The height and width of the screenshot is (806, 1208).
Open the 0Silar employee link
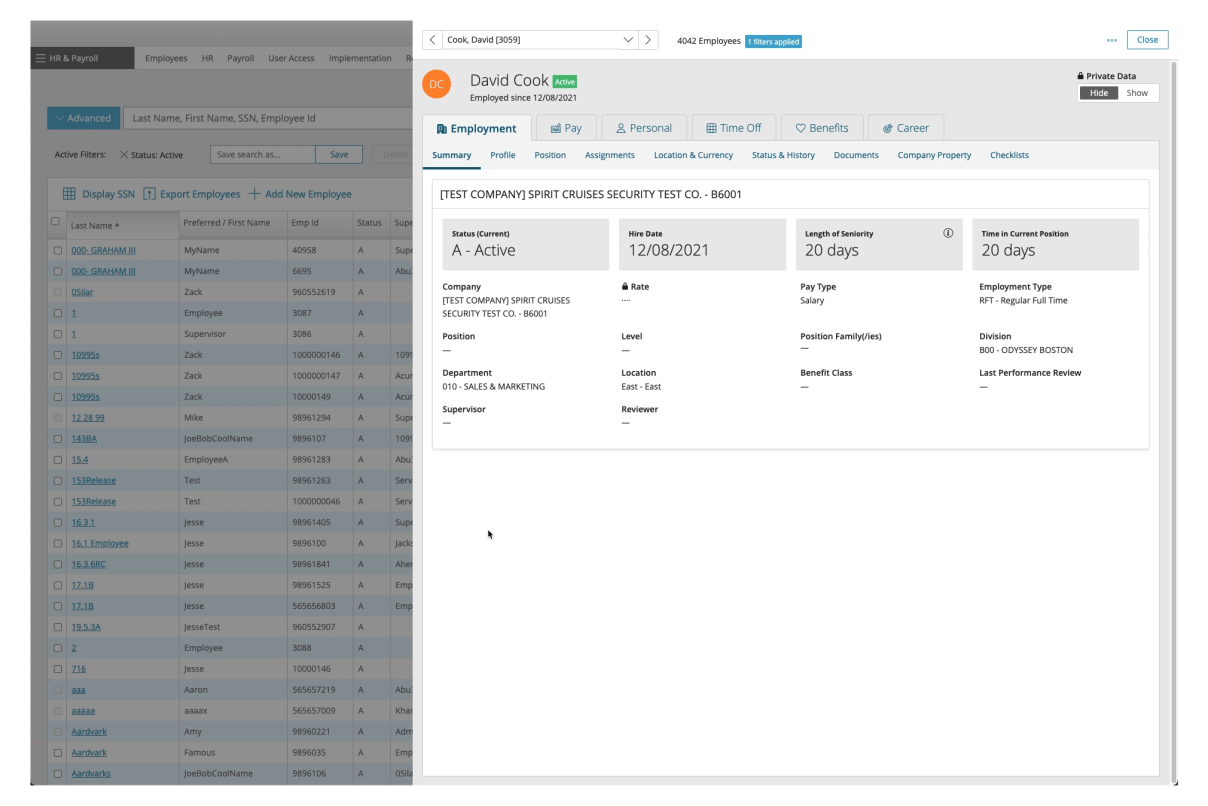click(x=82, y=292)
